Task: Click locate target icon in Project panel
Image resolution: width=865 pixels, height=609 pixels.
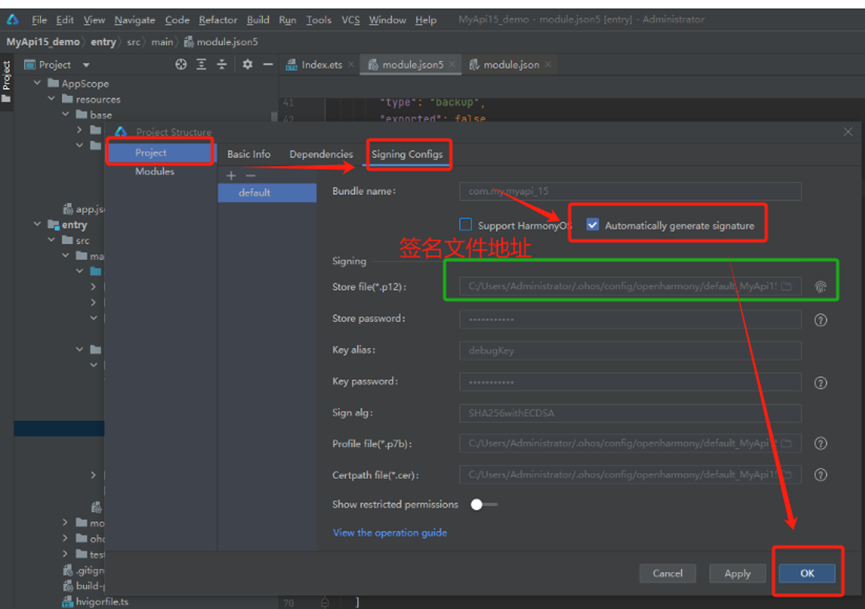Action: pos(181,65)
